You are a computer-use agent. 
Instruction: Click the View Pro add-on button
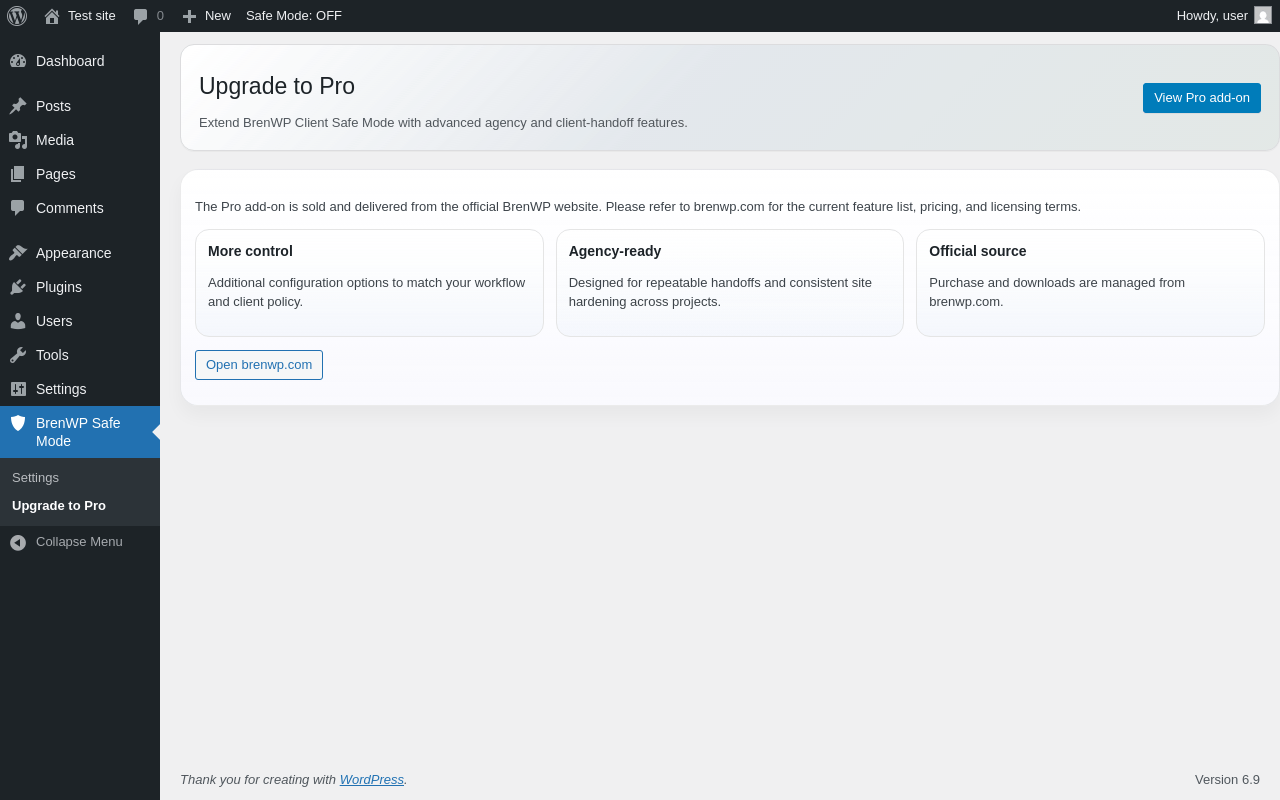point(1201,98)
